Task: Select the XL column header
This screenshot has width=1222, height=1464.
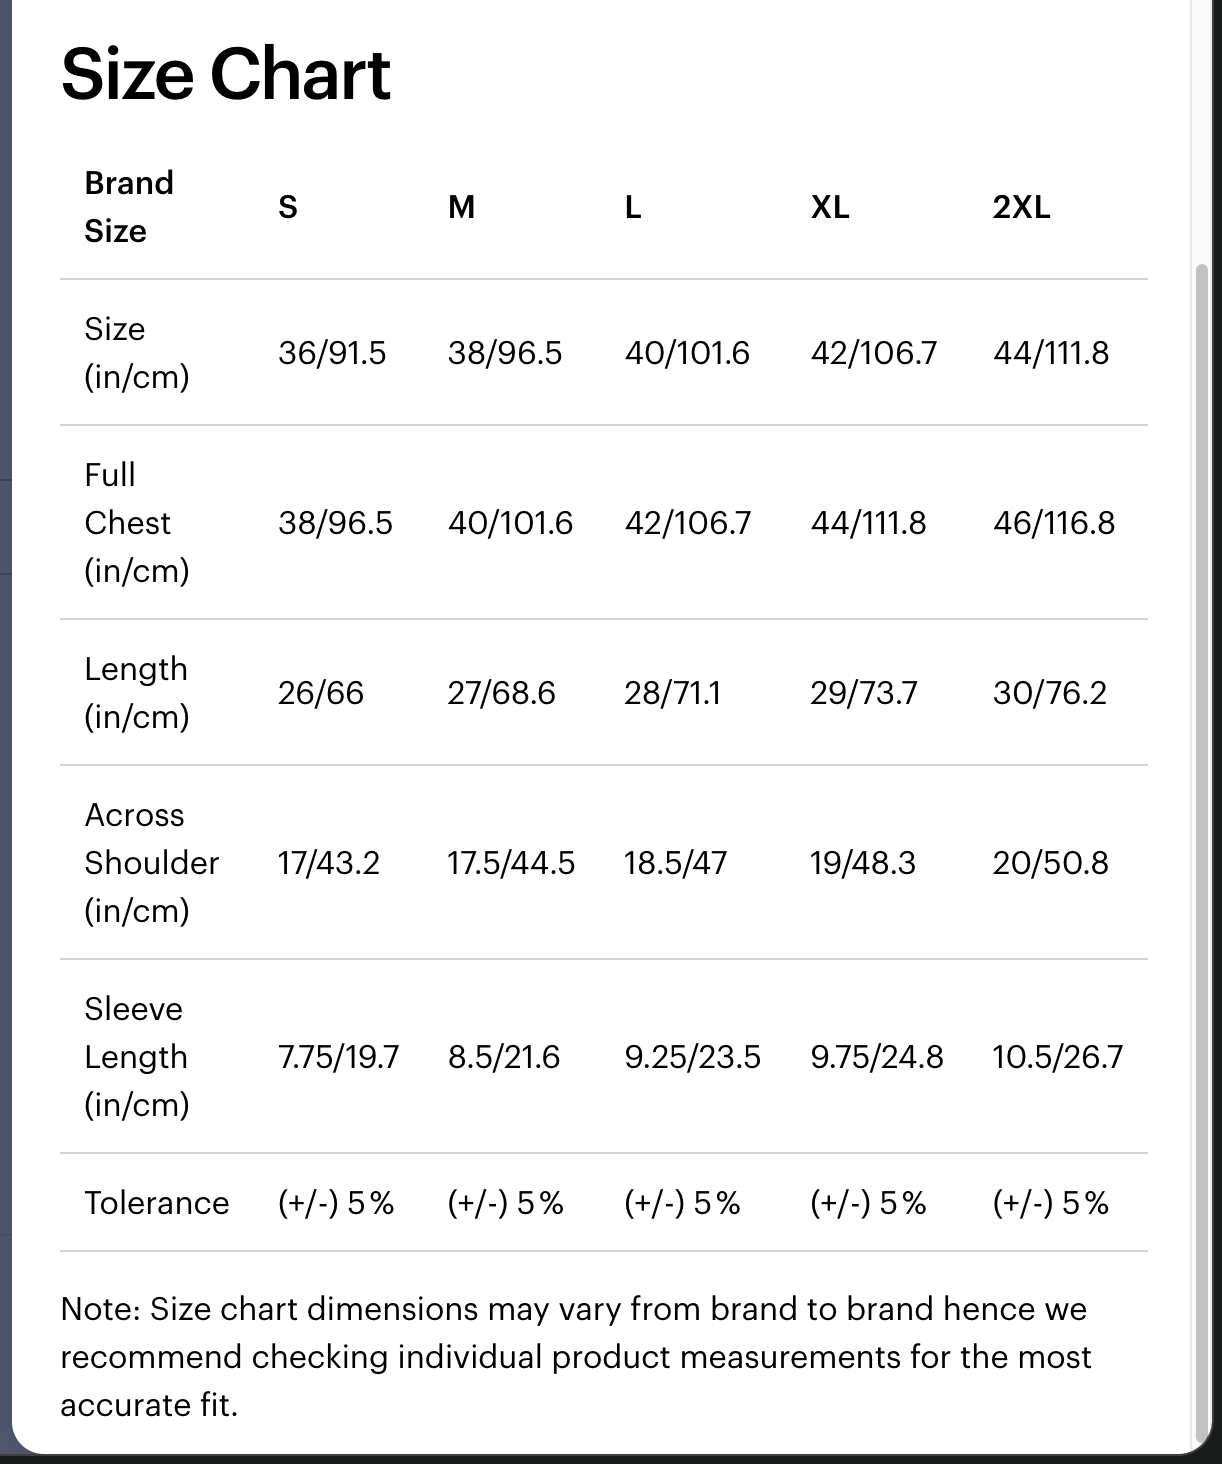Action: click(830, 207)
